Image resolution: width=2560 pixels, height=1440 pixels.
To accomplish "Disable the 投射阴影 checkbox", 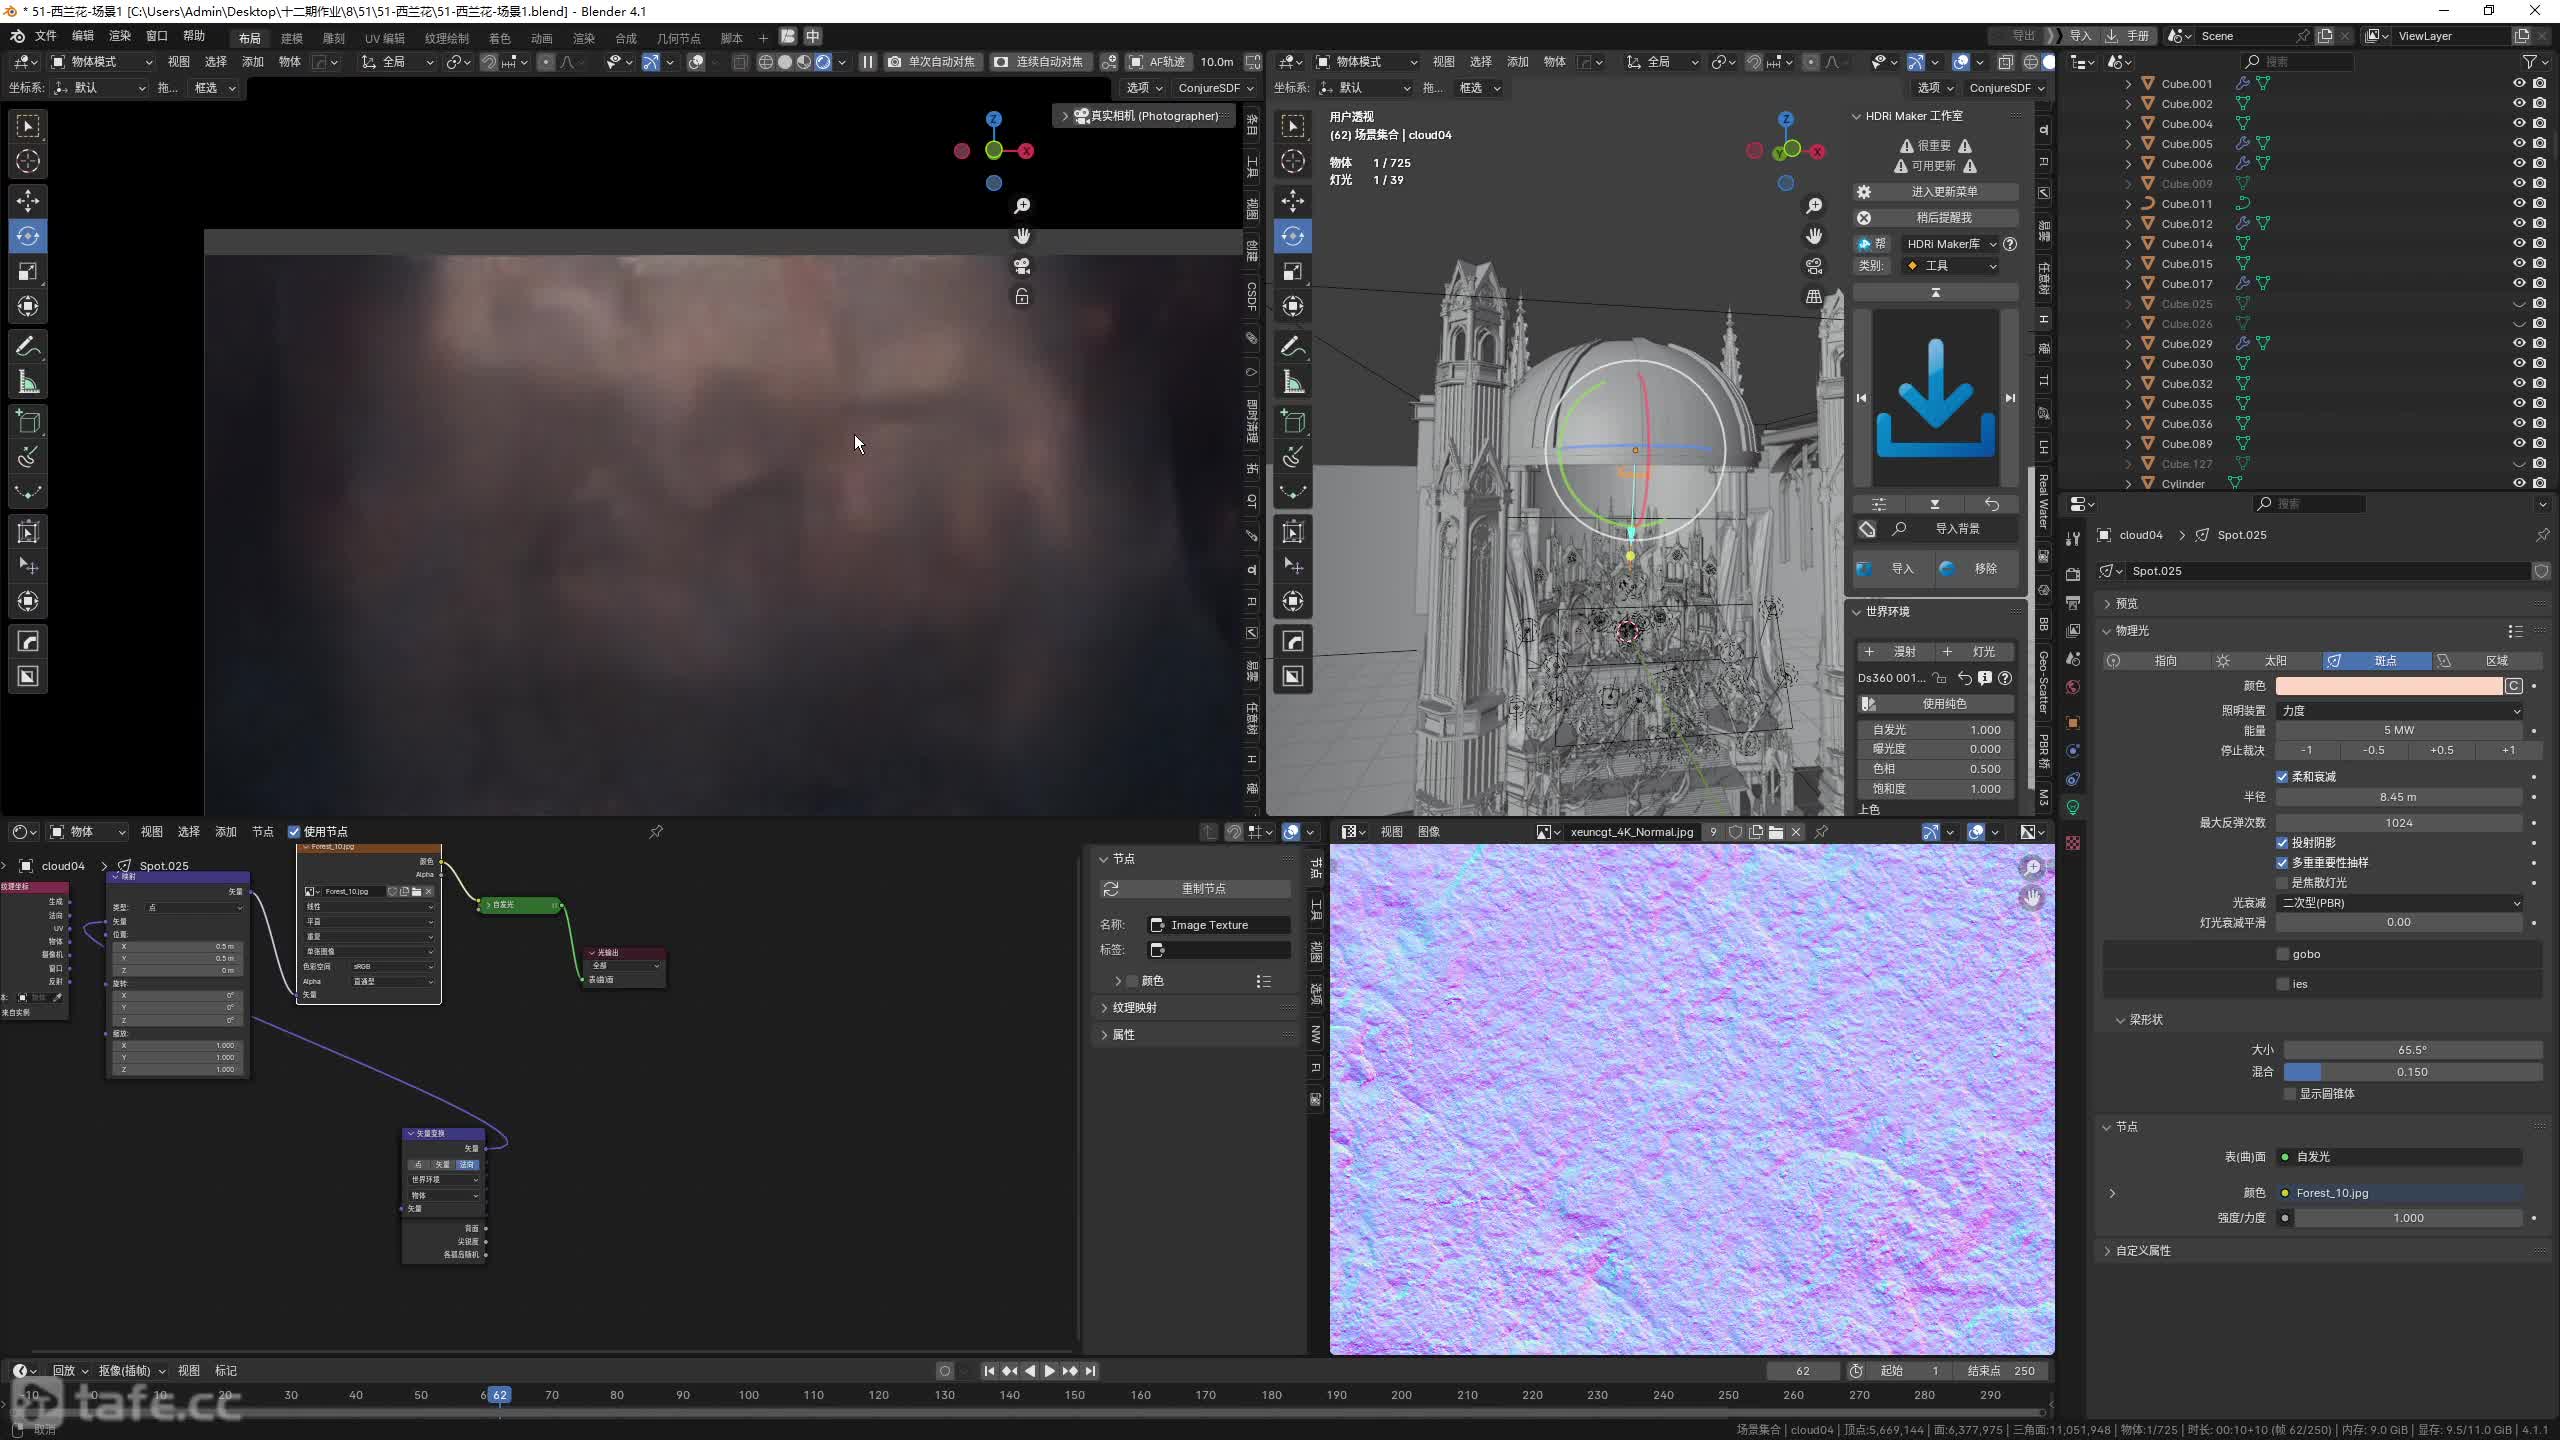I will tap(2282, 842).
